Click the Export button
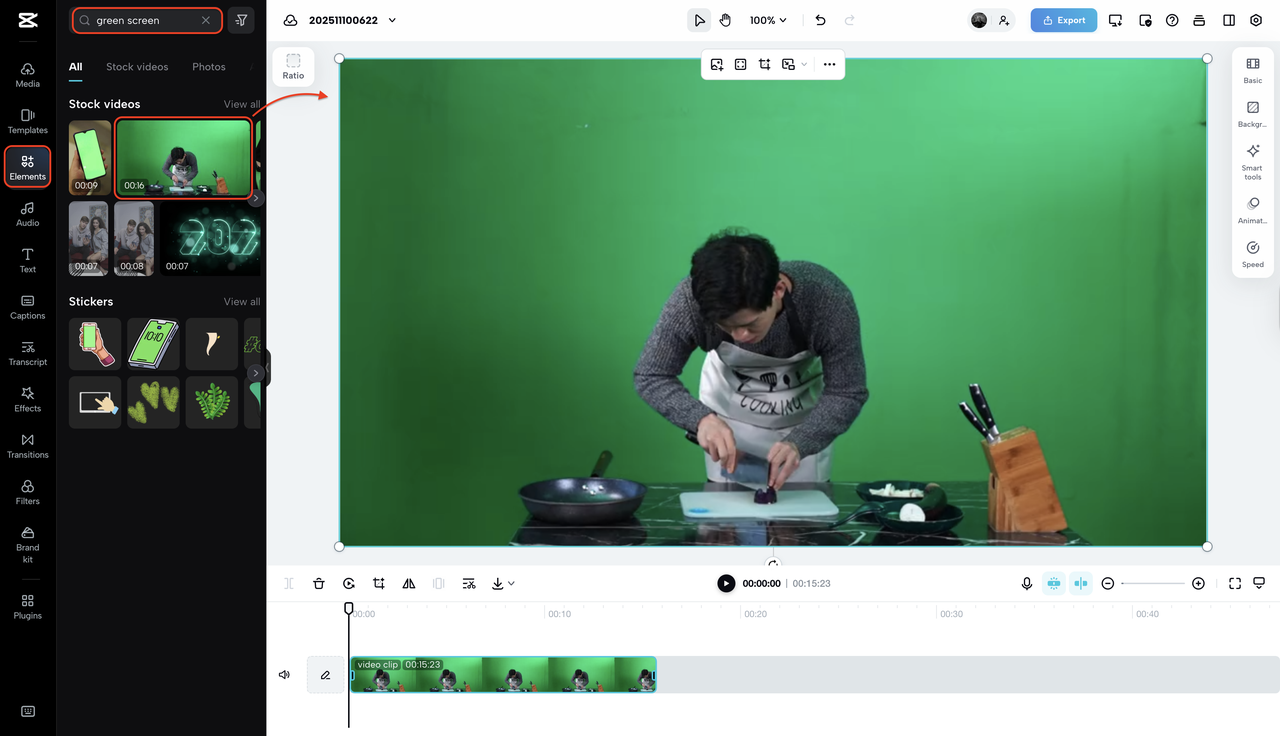1280x736 pixels. 1063,19
